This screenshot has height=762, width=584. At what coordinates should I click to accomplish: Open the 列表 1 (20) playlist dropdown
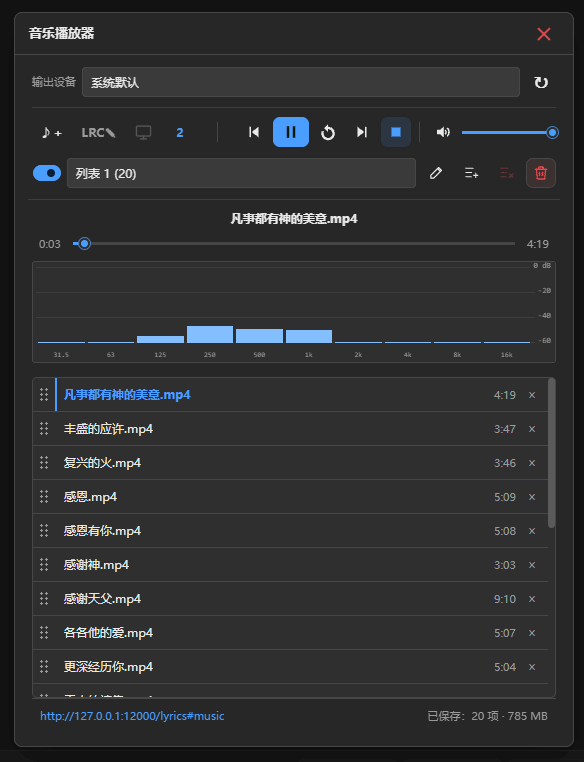241,173
